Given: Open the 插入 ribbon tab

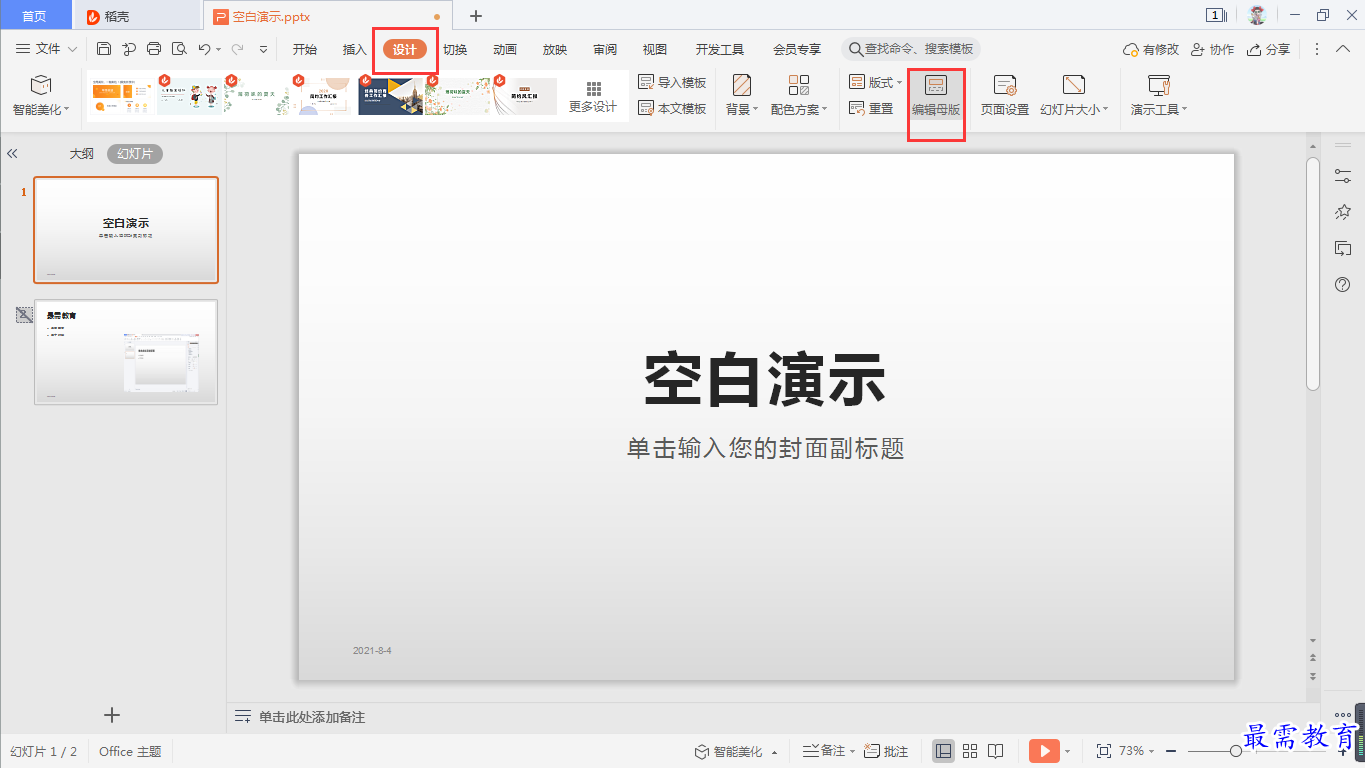Looking at the screenshot, I should [355, 49].
